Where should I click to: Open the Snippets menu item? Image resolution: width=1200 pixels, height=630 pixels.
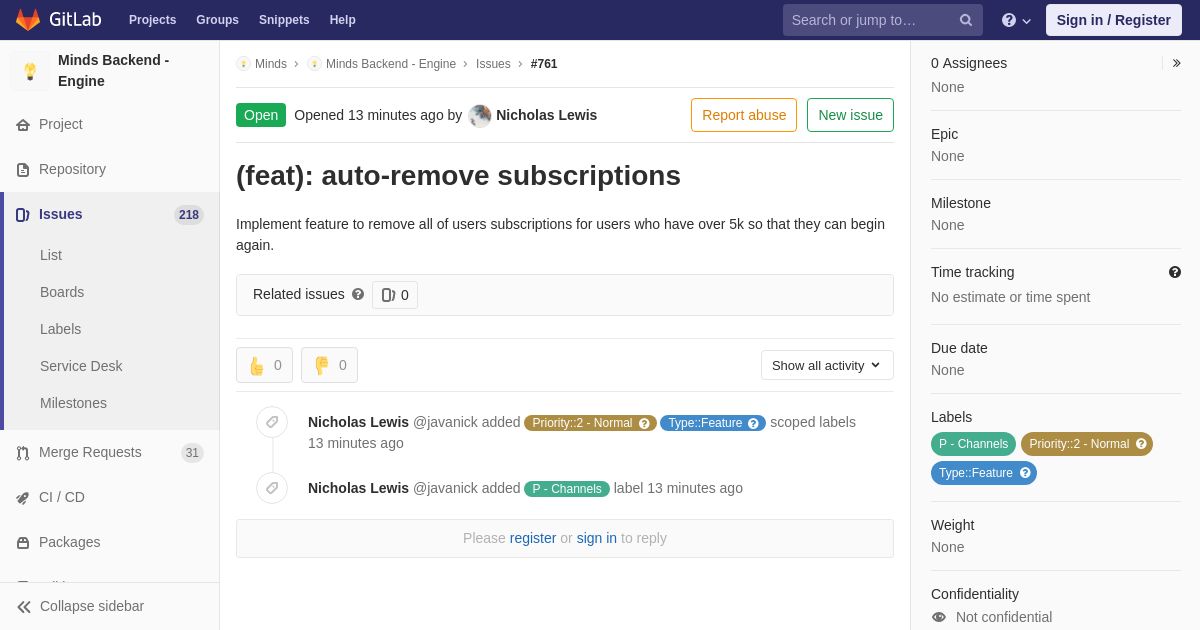point(284,20)
